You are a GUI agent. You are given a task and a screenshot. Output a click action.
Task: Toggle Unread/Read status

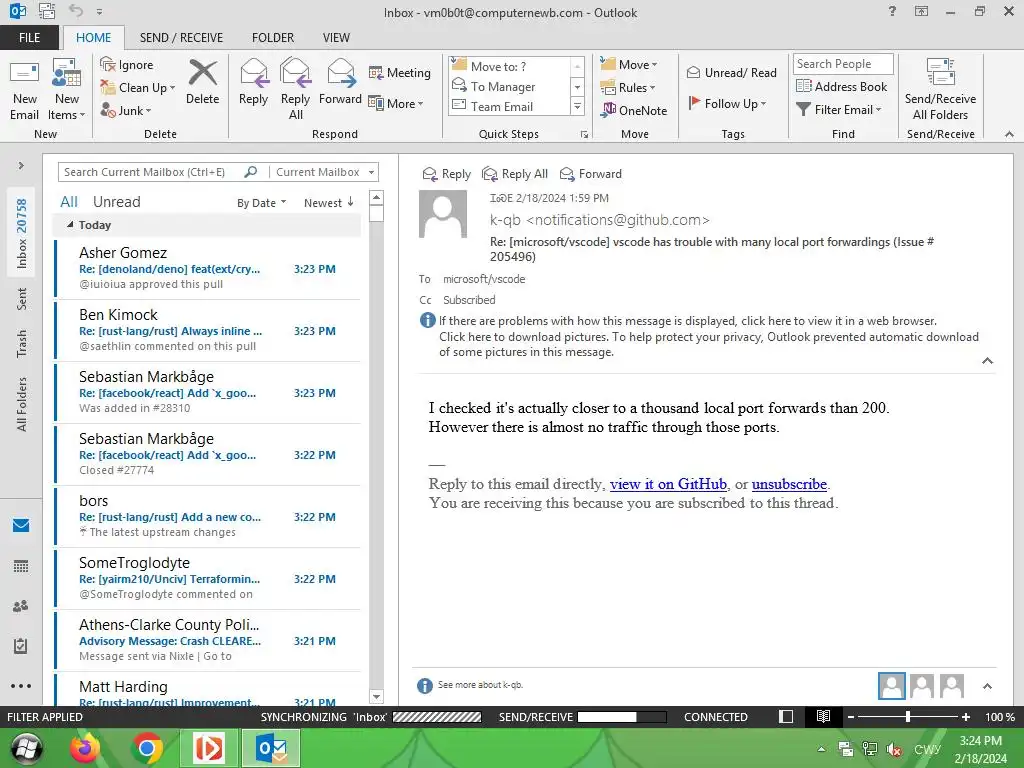[x=732, y=72]
